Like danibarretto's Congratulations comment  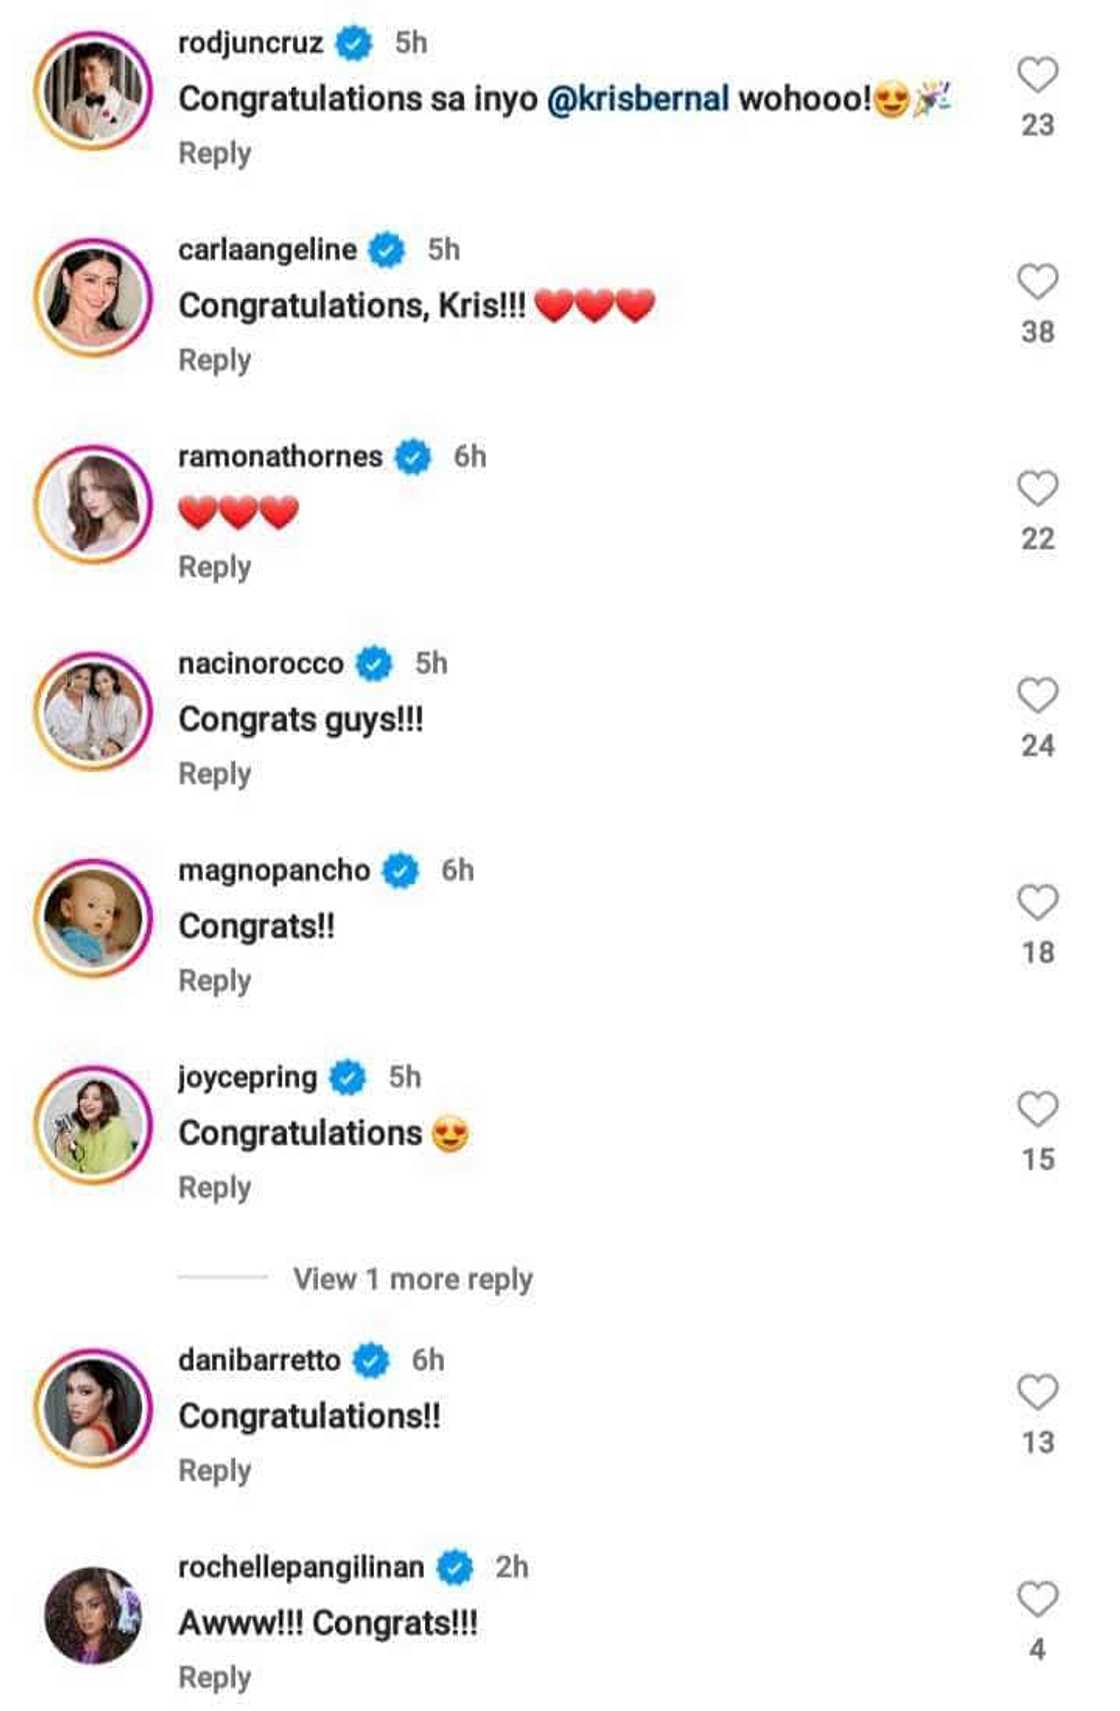tap(1037, 1393)
